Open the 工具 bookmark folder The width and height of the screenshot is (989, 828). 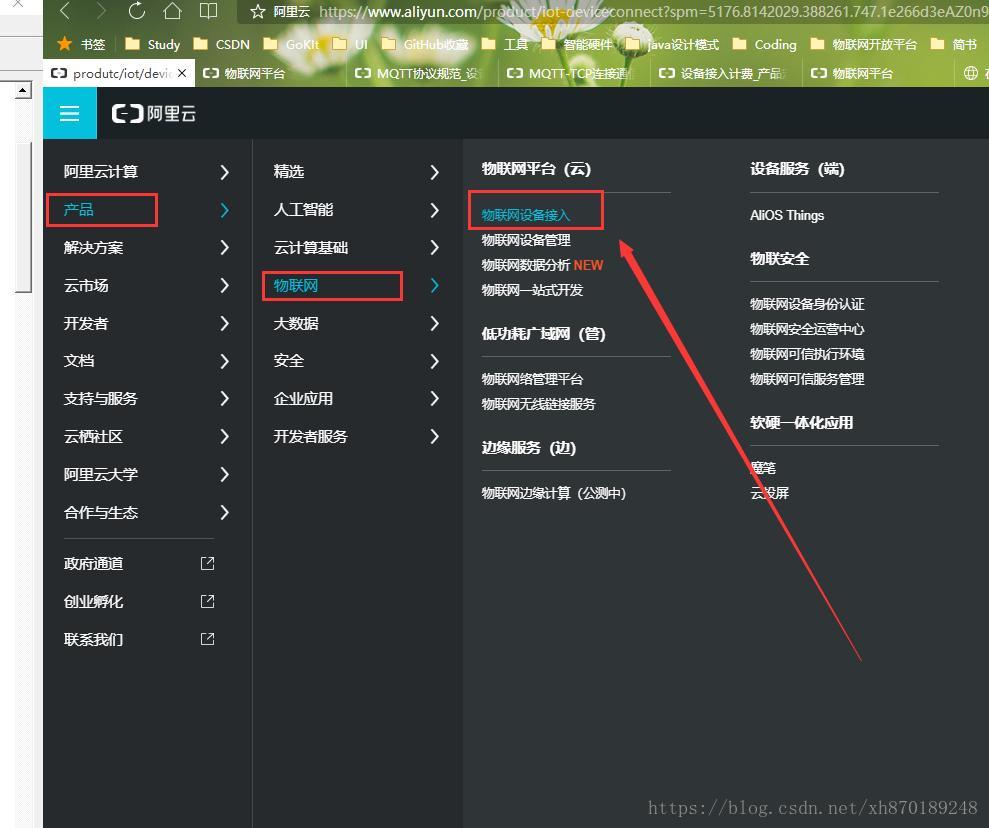(505, 44)
